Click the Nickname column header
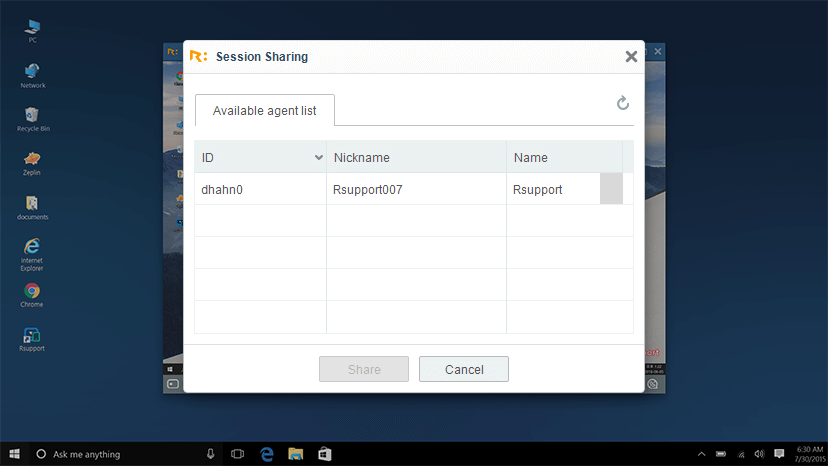 [416, 157]
